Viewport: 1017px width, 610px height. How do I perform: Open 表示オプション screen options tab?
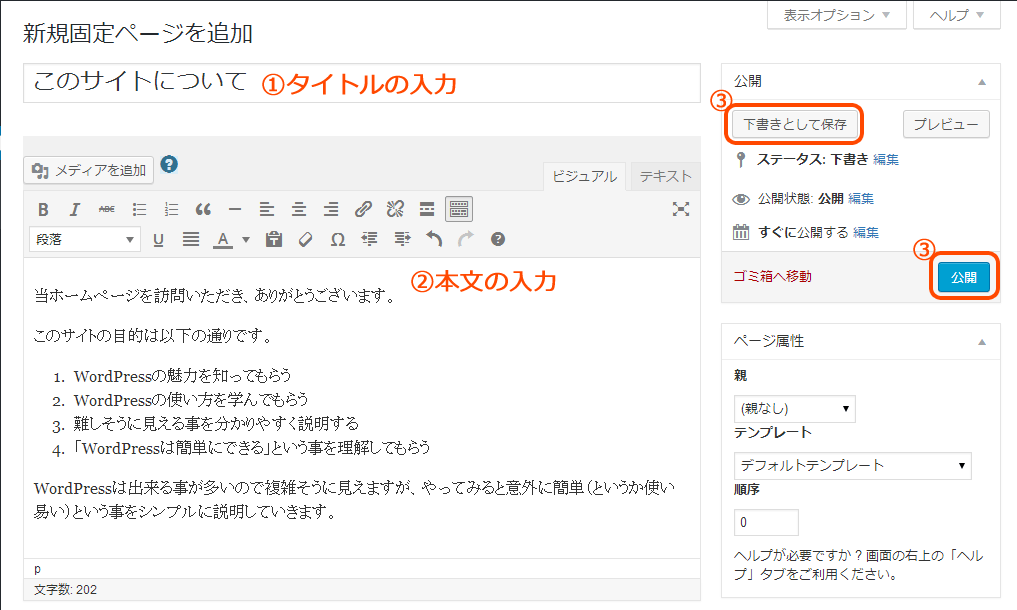coord(837,15)
